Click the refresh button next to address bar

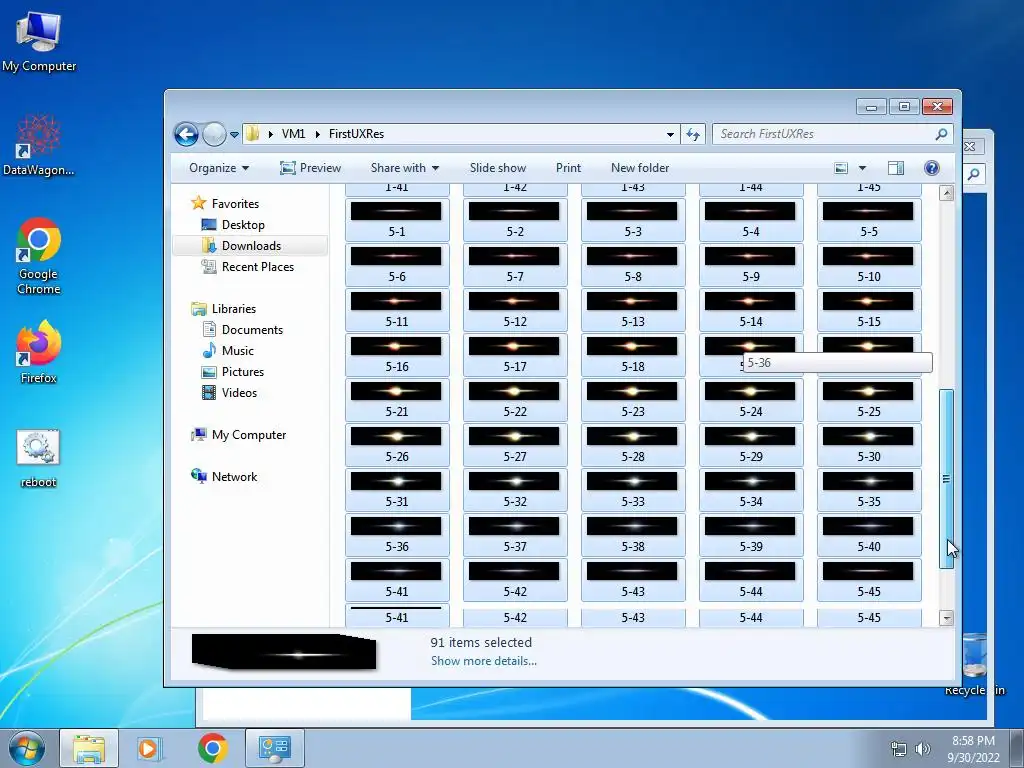[693, 135]
